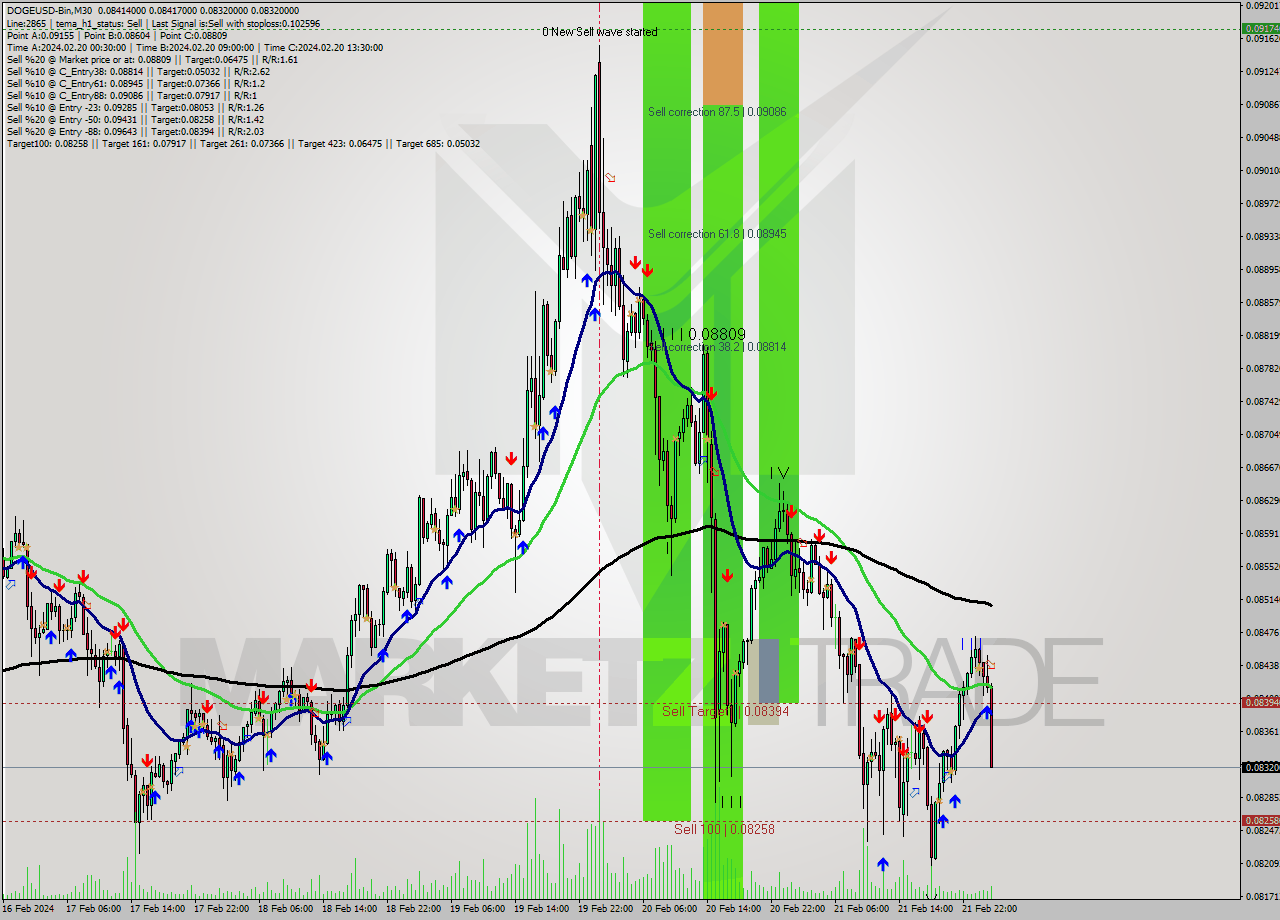Click the '19 Feb 06:00' time axis label
Viewport: 1280px width, 920px height.
click(x=477, y=909)
